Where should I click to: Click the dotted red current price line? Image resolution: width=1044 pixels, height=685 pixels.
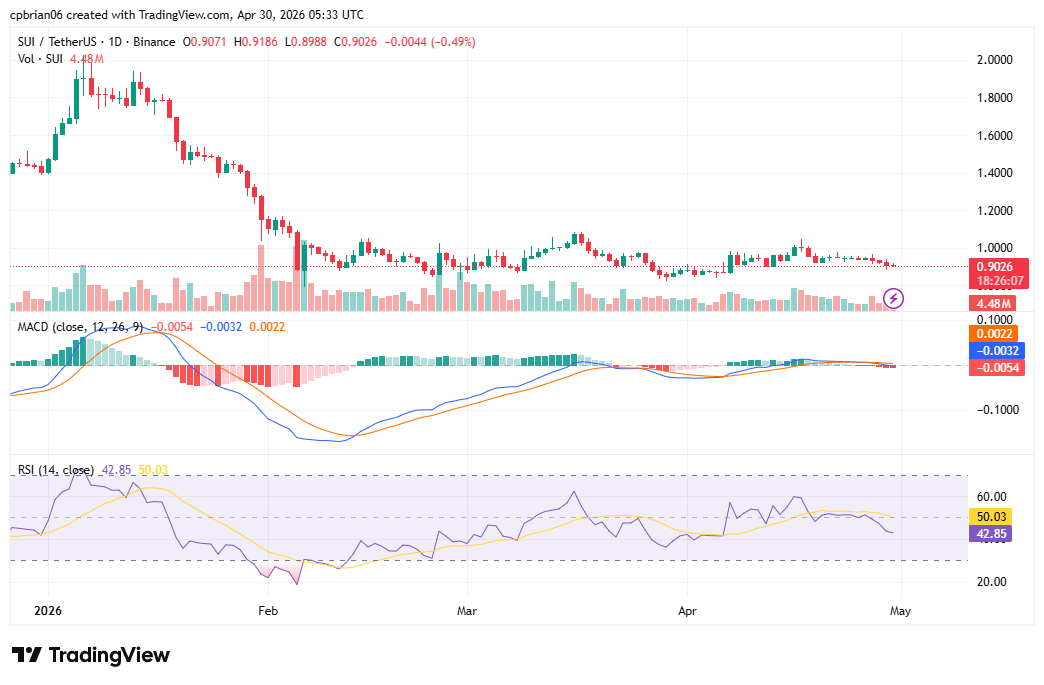(x=500, y=266)
